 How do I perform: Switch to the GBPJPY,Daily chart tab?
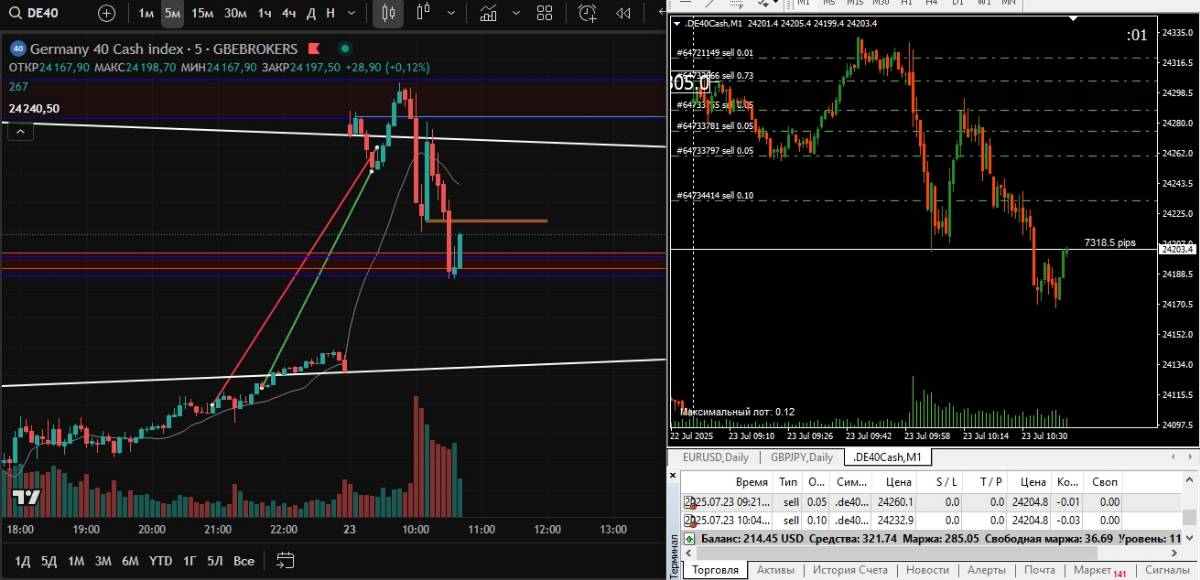coord(801,457)
